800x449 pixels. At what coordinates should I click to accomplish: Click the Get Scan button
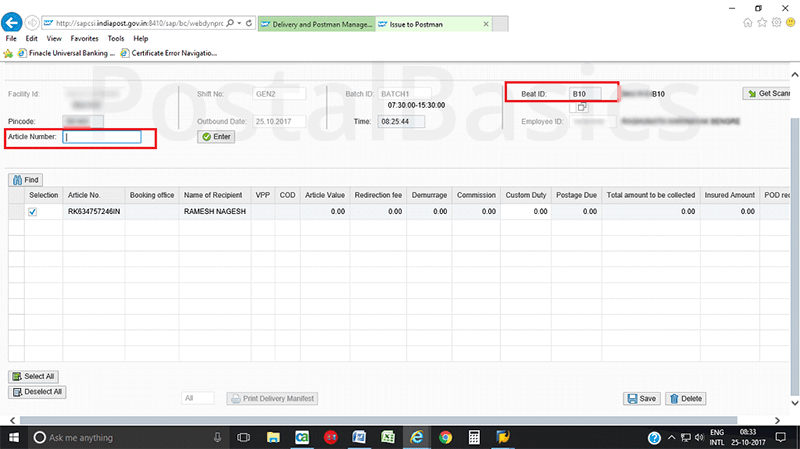pyautogui.click(x=769, y=93)
